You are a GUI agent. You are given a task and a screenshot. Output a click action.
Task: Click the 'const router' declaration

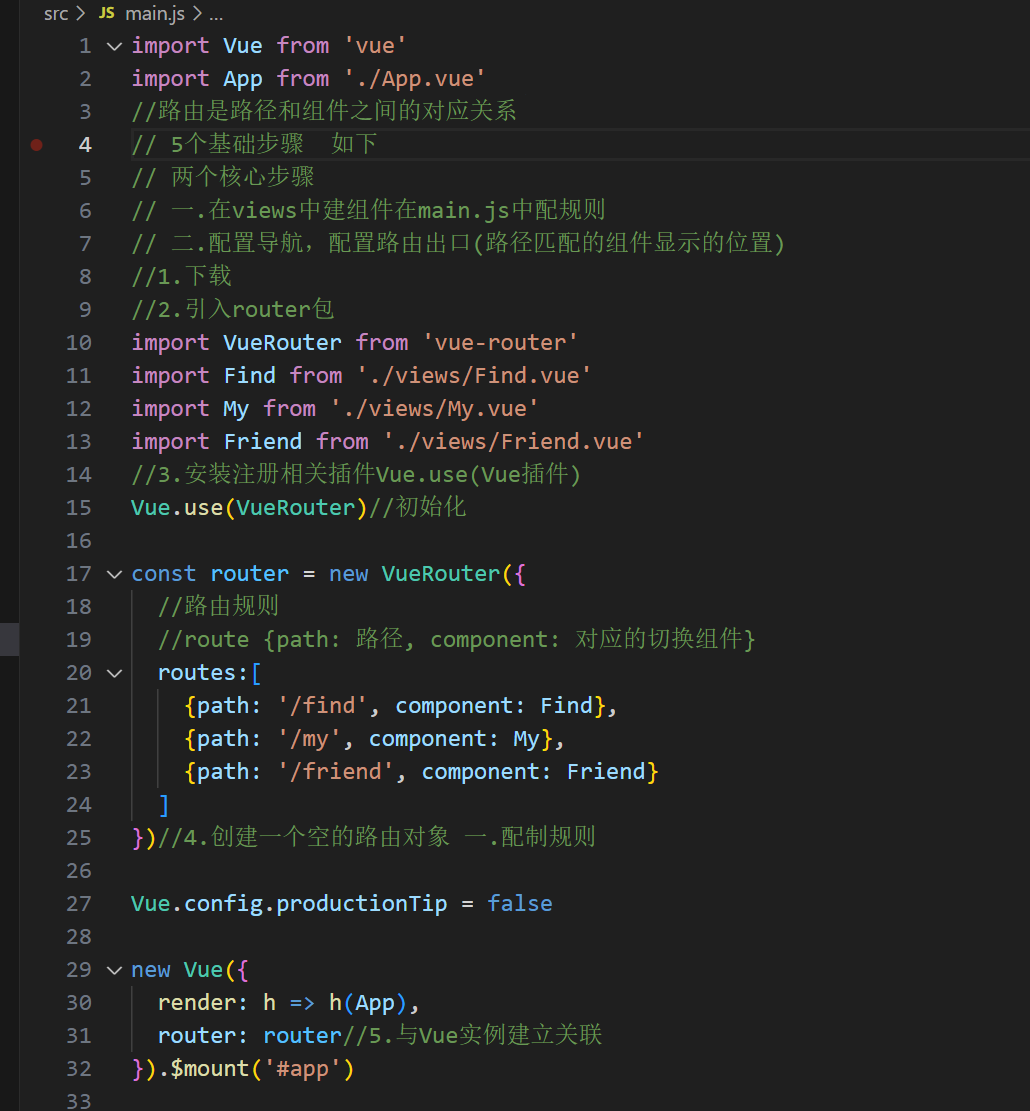tap(210, 574)
